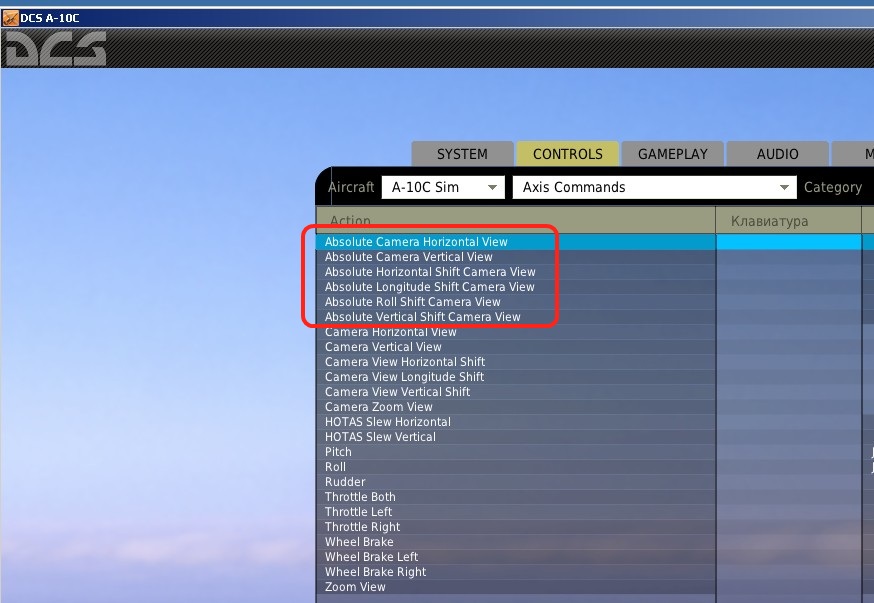
Task: Select Camera Zoom View row
Action: click(x=516, y=407)
